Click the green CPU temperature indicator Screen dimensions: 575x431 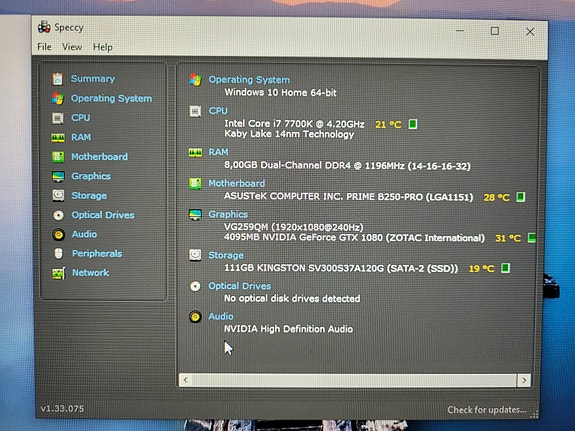tap(413, 124)
